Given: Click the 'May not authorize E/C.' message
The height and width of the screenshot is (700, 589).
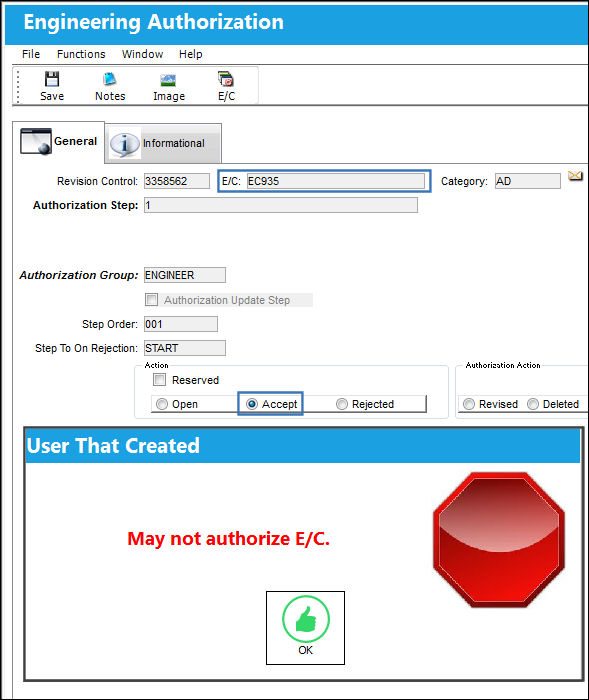Looking at the screenshot, I should [x=228, y=539].
